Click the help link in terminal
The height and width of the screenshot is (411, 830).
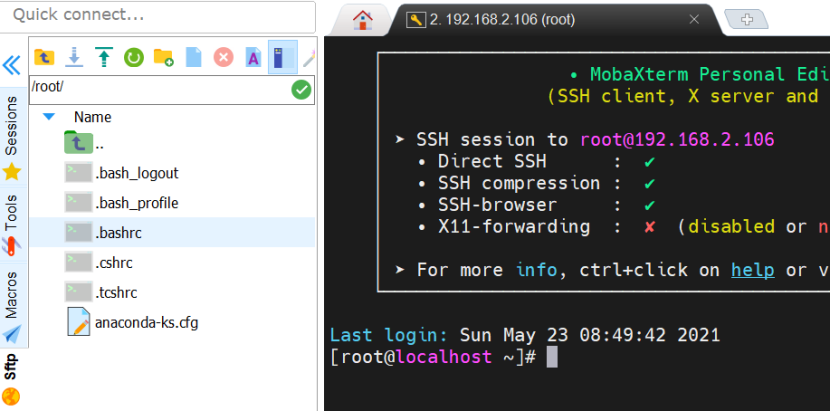tap(753, 270)
